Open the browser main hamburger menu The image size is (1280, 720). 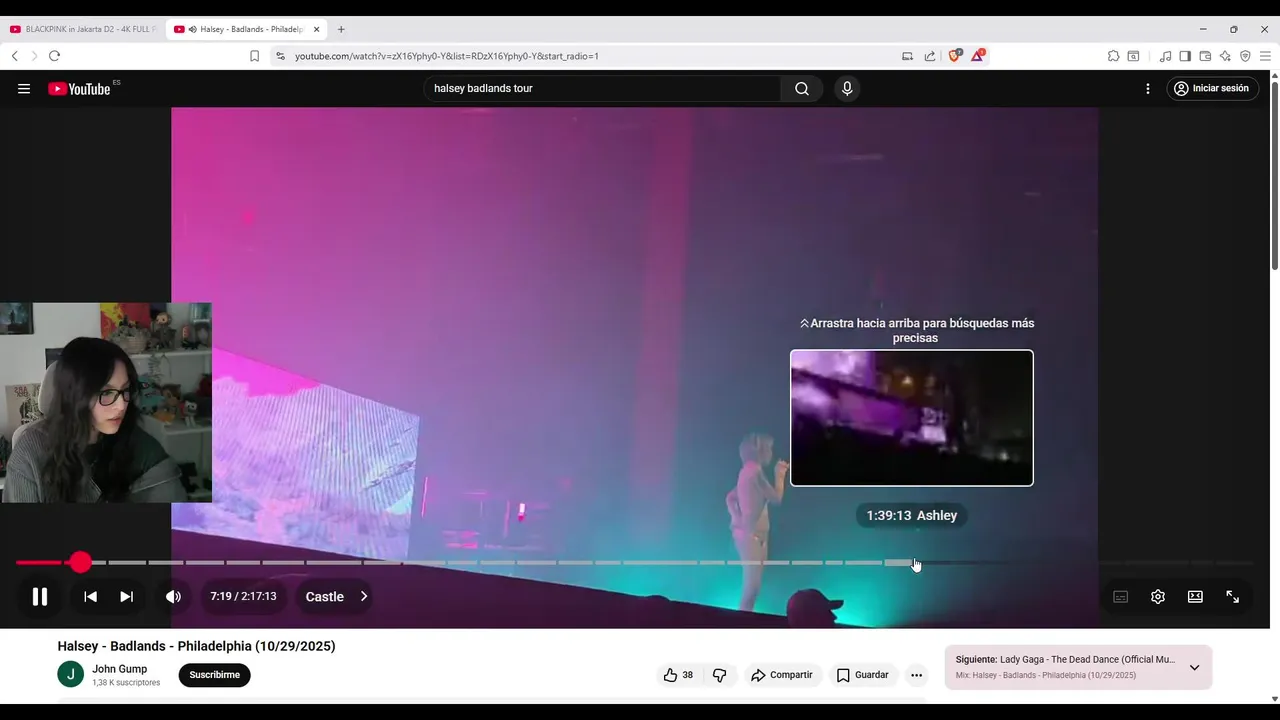[1266, 56]
